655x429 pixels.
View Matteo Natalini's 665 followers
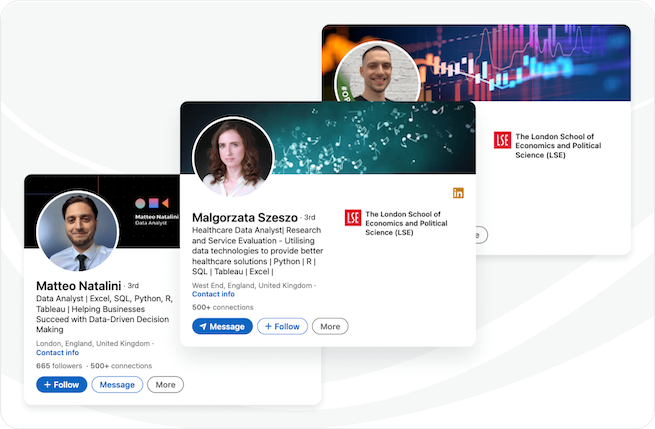57,367
